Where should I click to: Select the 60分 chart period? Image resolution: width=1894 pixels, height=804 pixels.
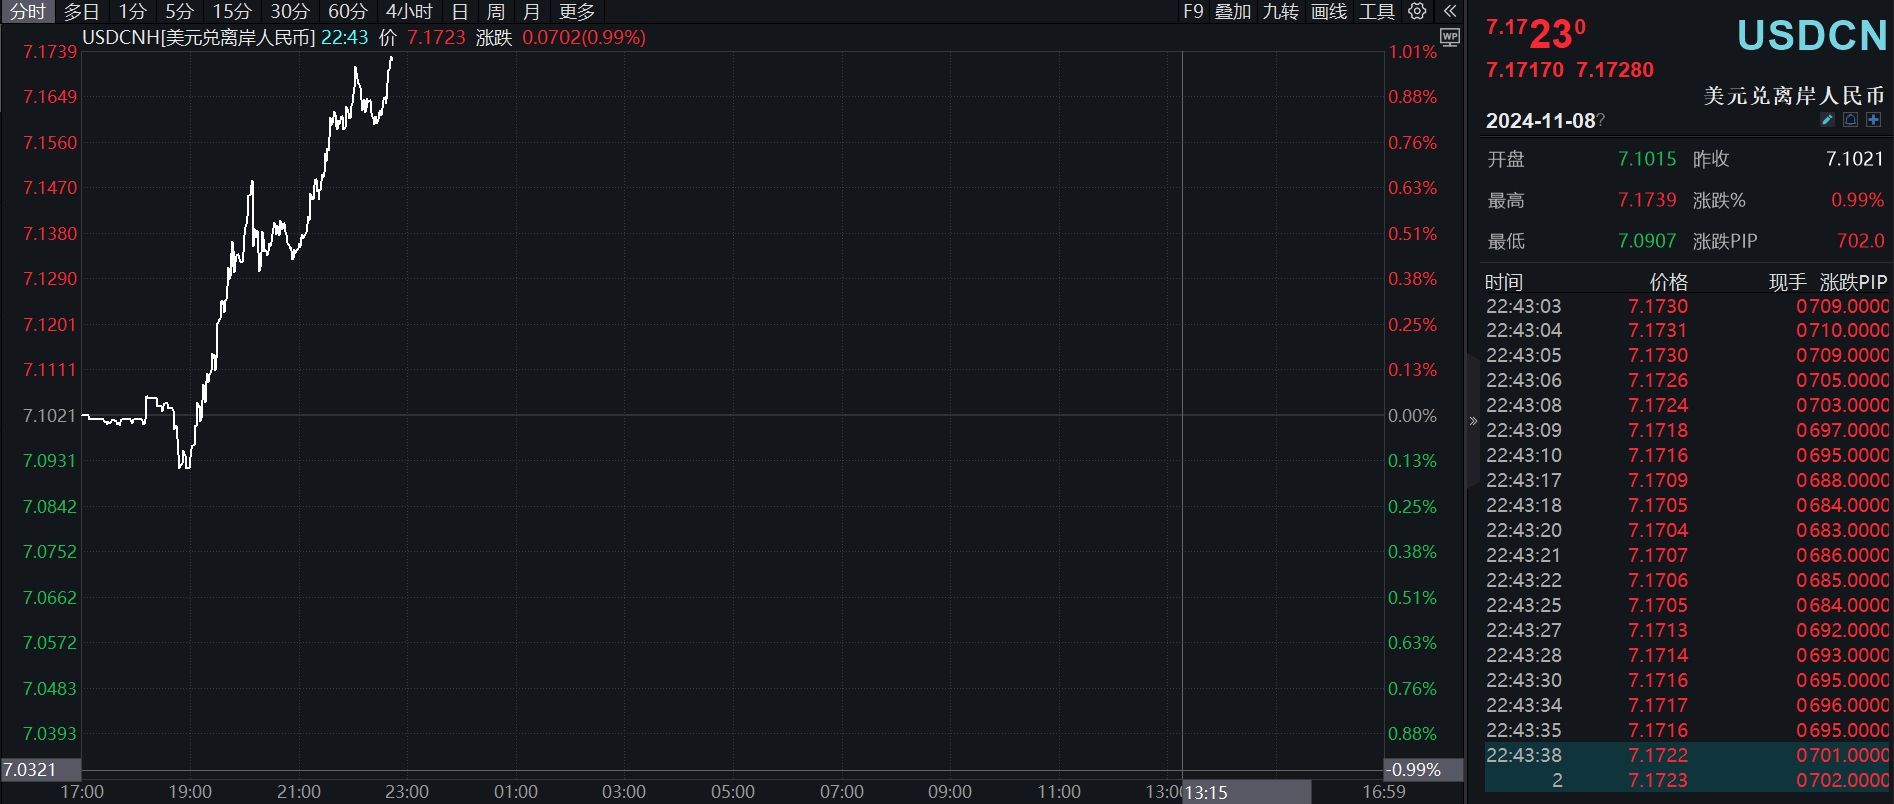tap(347, 12)
